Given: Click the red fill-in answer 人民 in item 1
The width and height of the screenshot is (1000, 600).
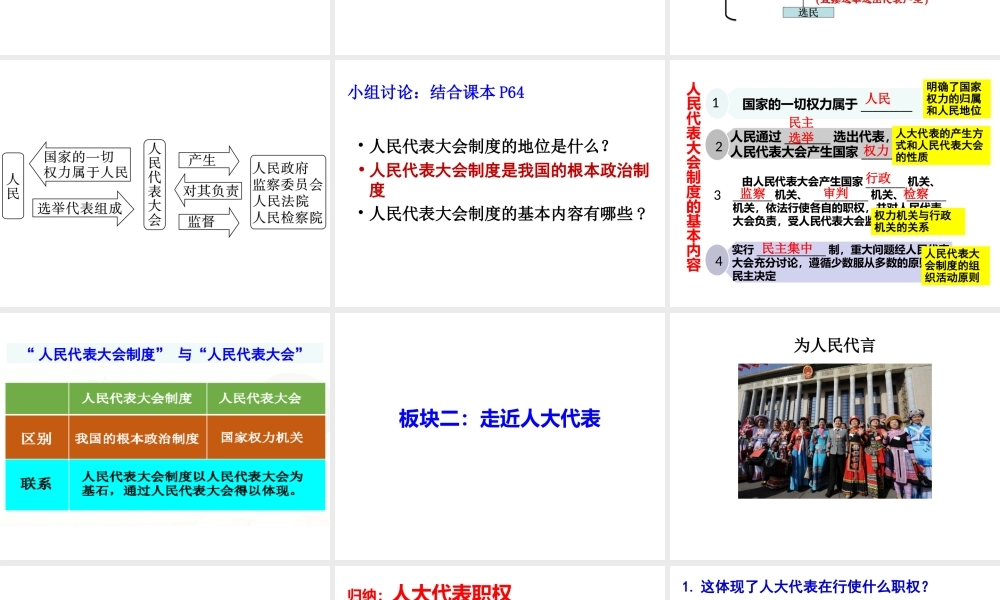Looking at the screenshot, I should pyautogui.click(x=878, y=99).
